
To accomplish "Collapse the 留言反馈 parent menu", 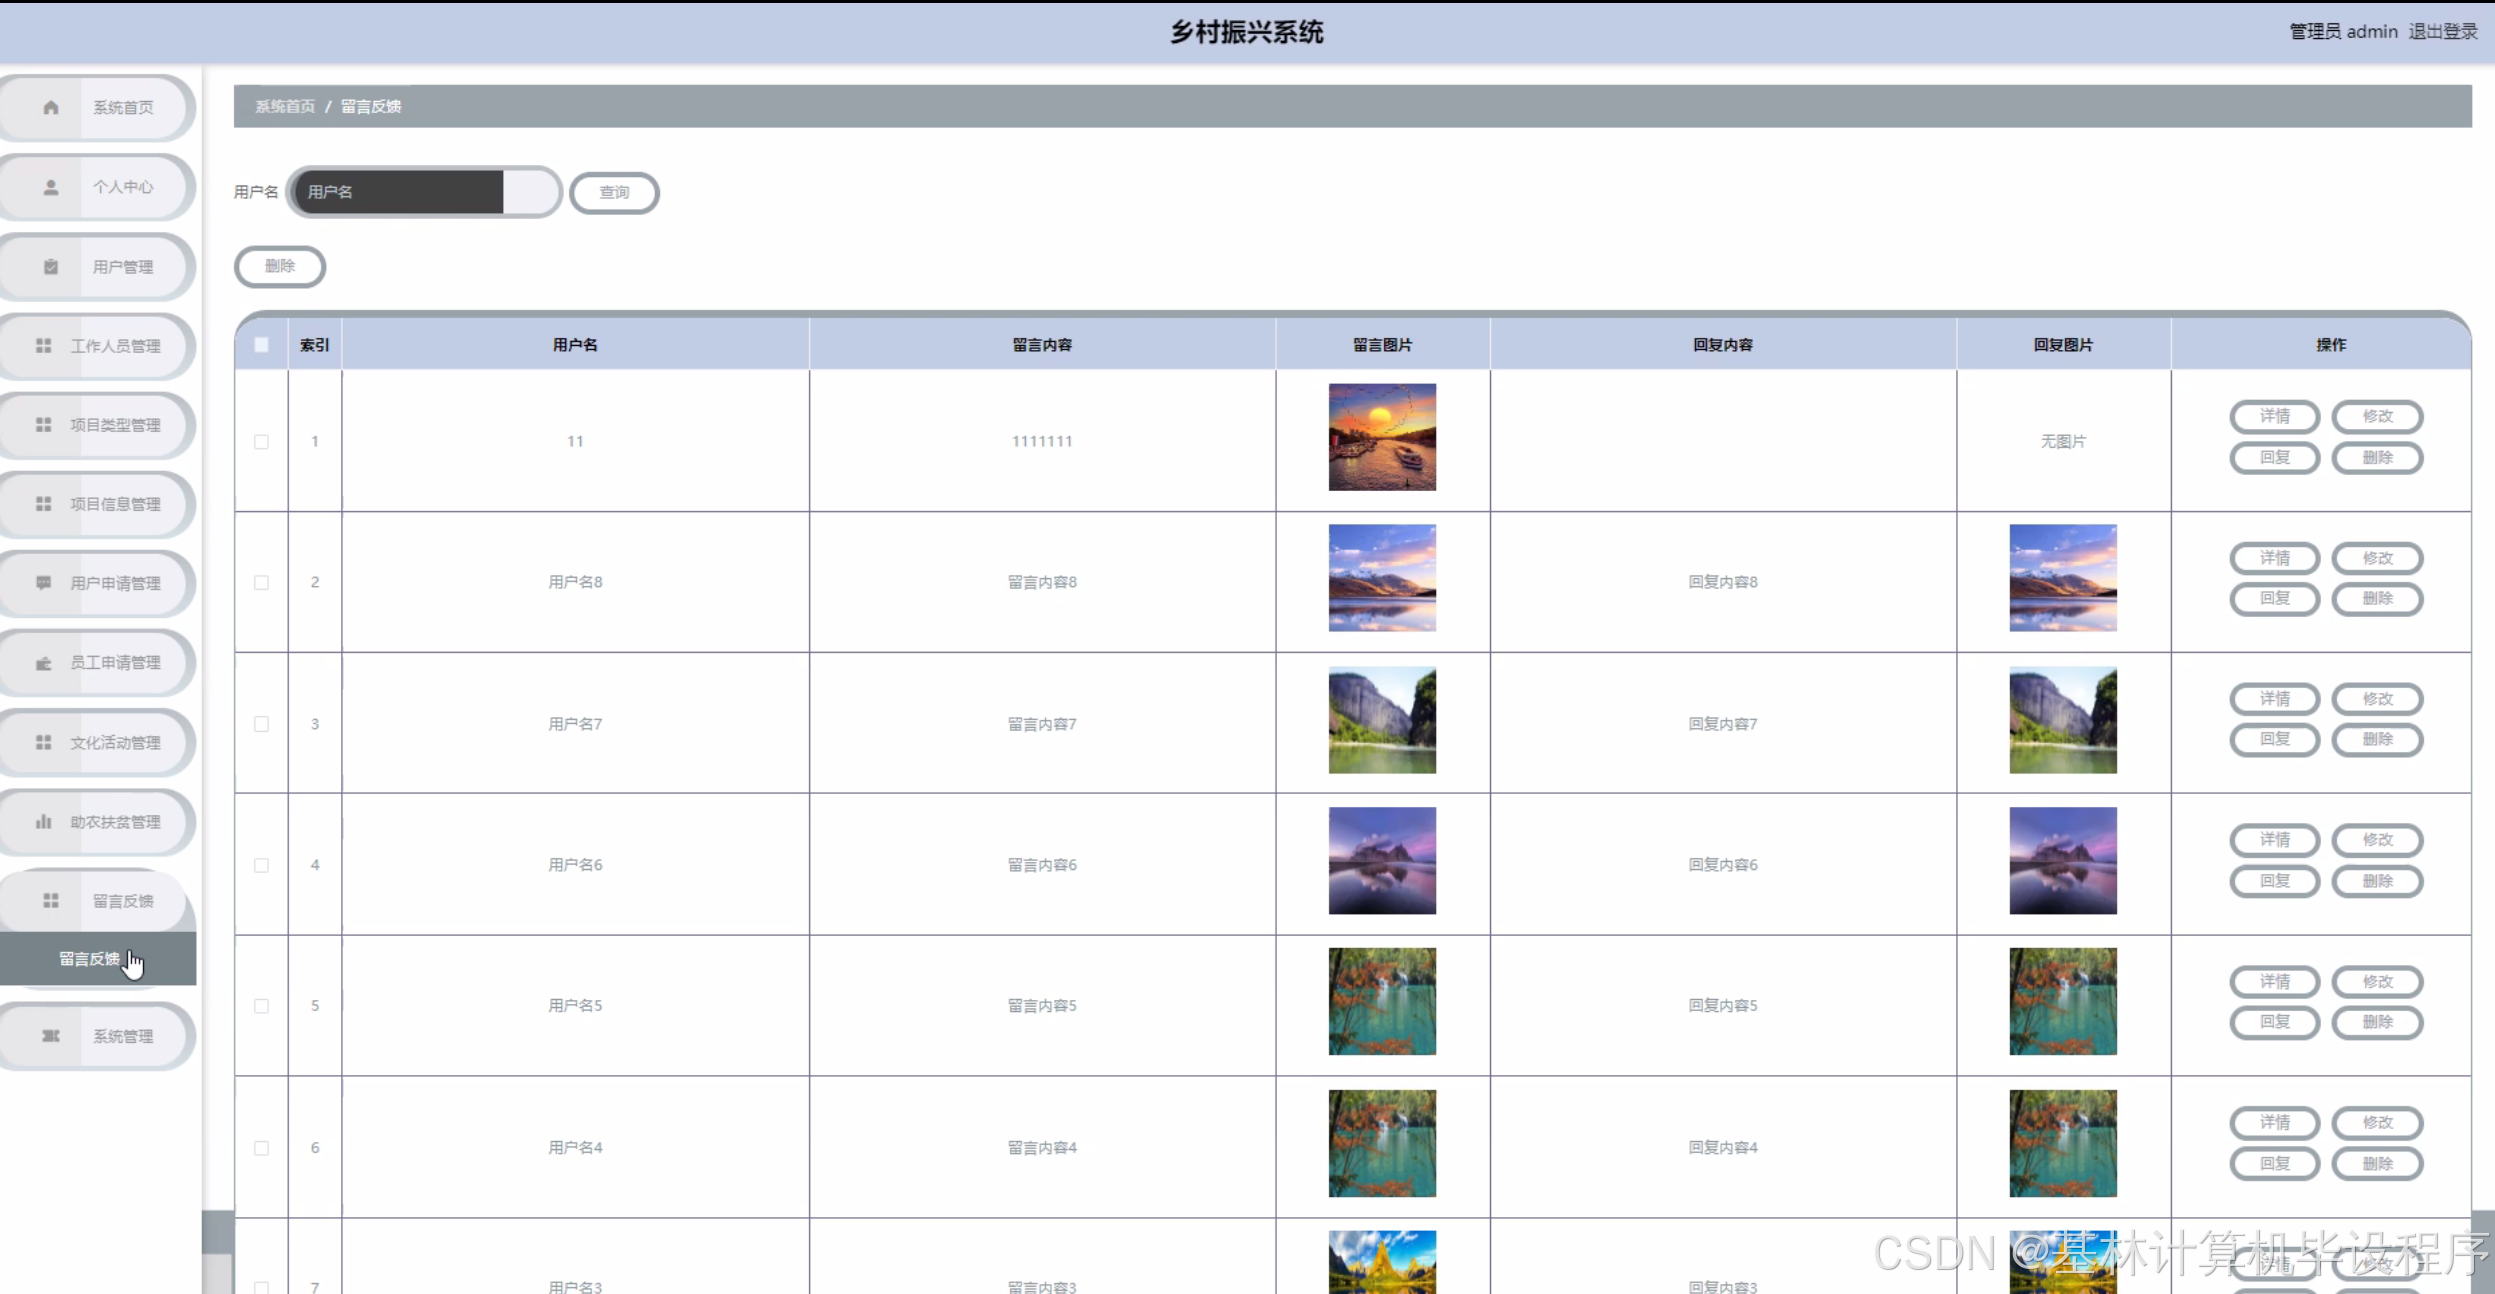I will pos(122,901).
